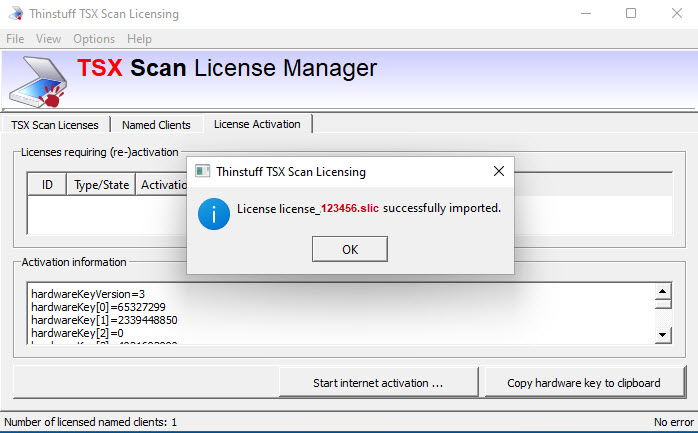This screenshot has width=698, height=433.
Task: Close the license imported dialog
Action: [499, 171]
